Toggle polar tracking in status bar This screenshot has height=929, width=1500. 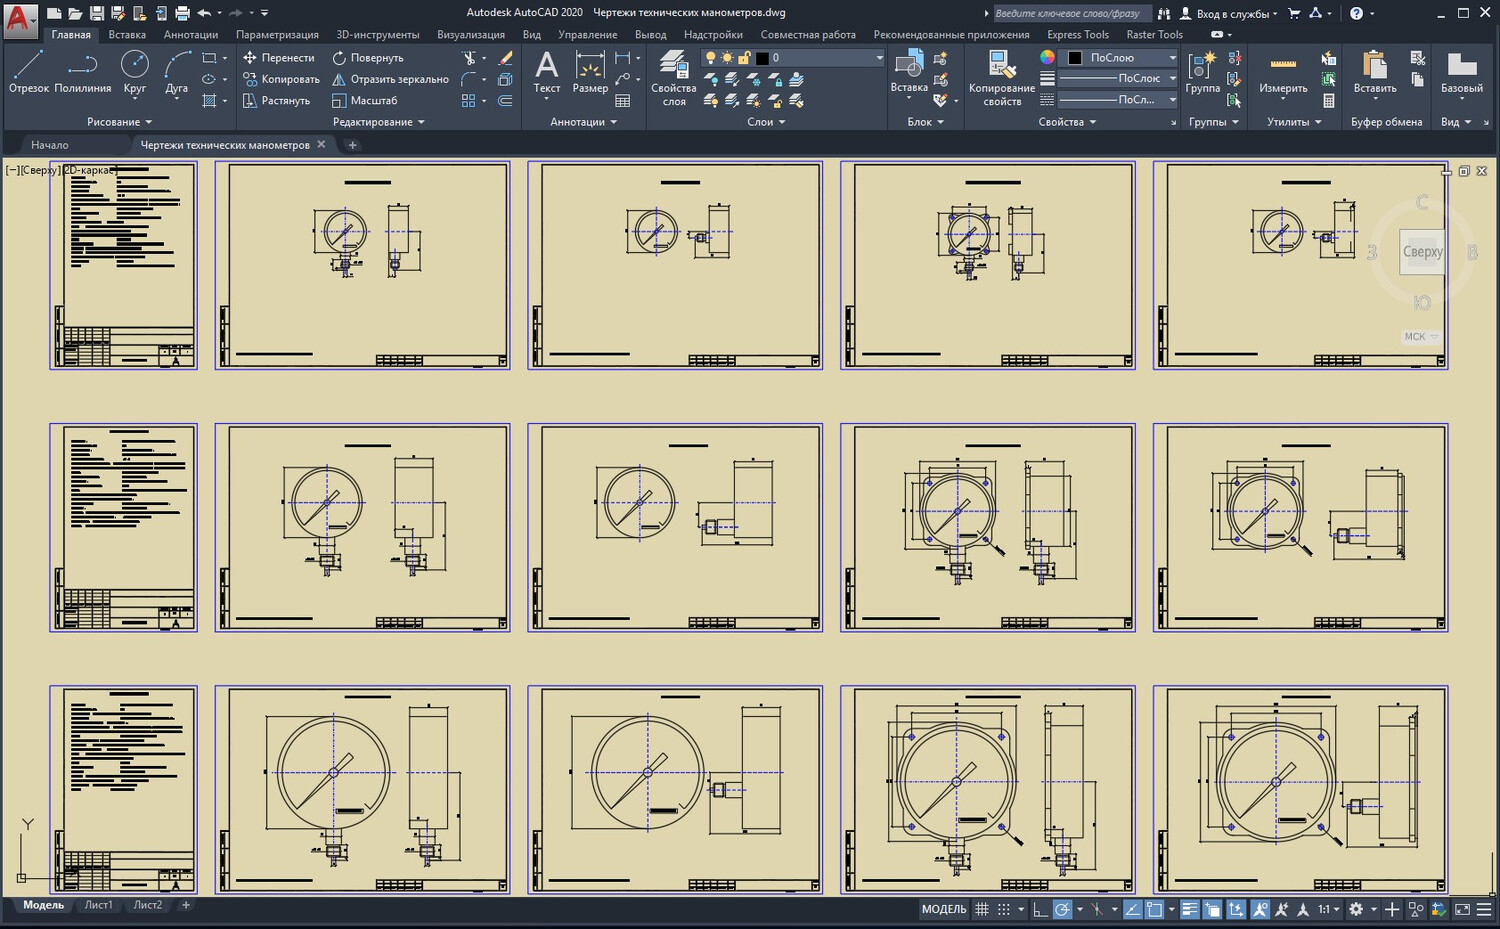[1062, 909]
